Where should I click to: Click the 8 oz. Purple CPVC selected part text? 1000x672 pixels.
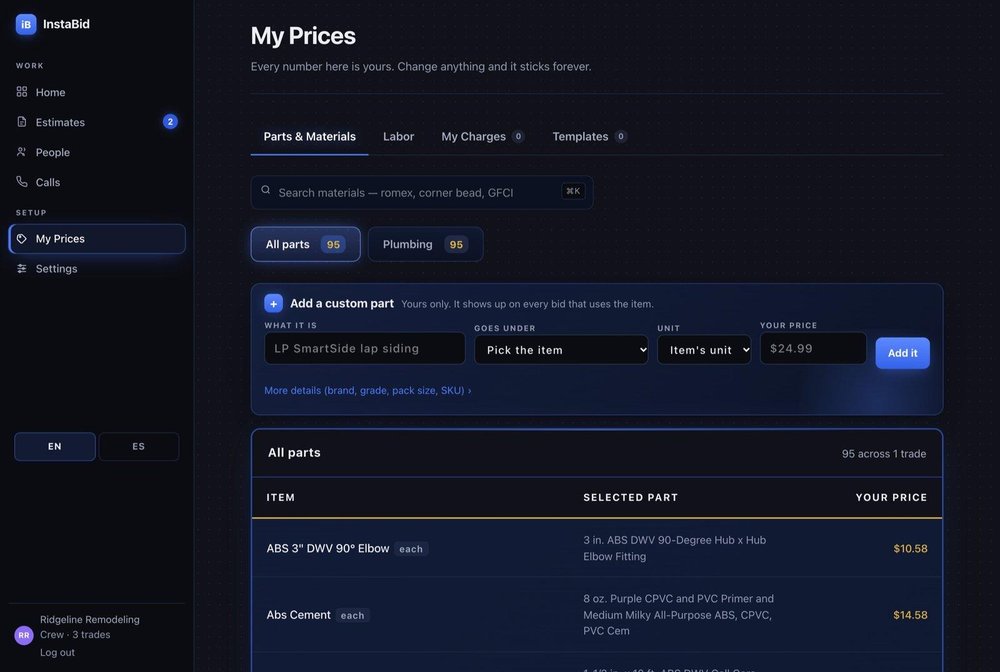679,615
